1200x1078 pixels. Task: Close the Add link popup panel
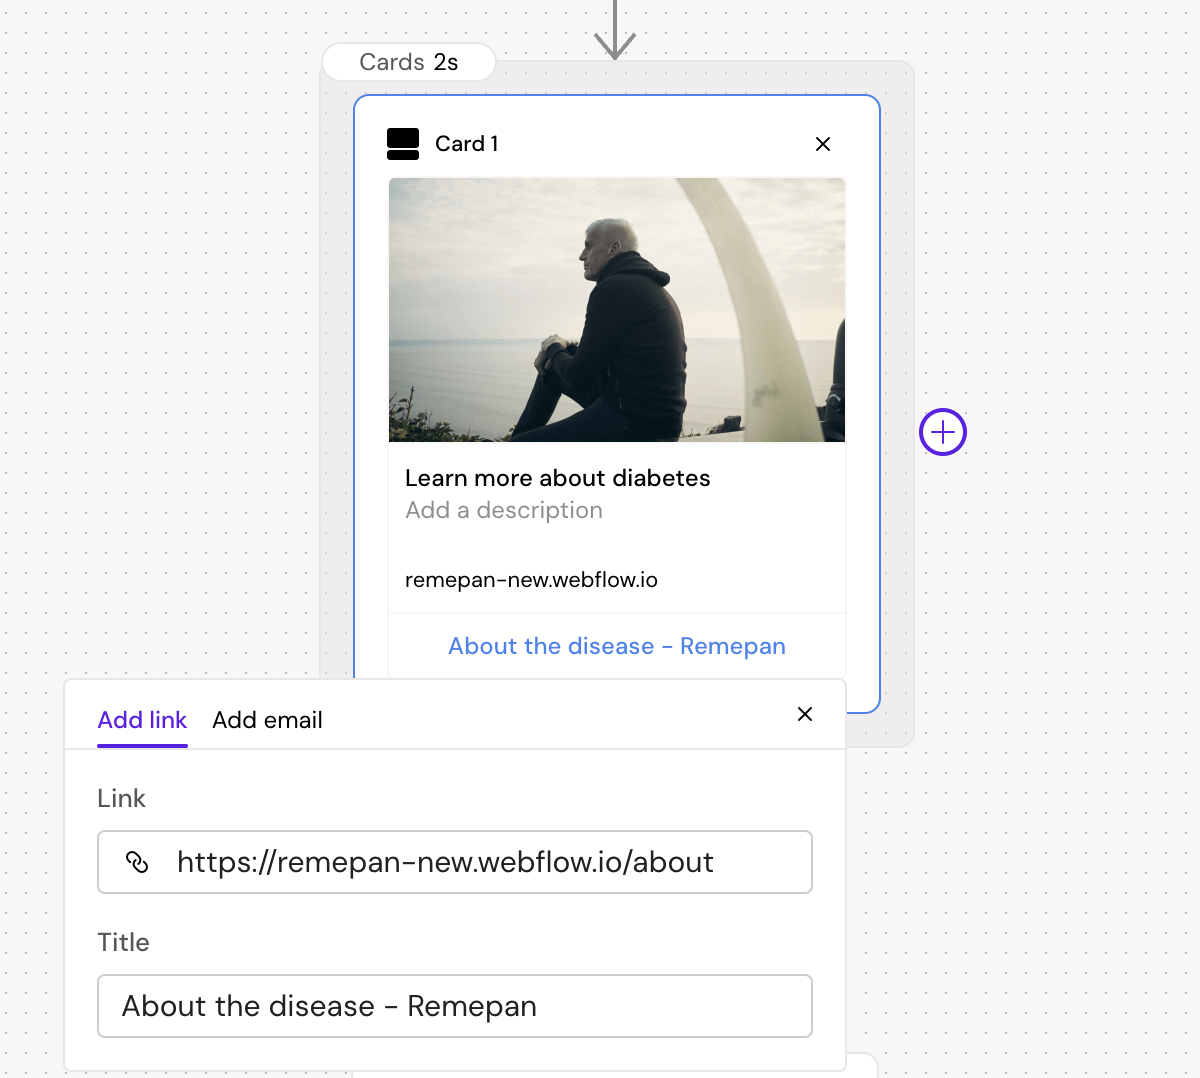pos(805,714)
